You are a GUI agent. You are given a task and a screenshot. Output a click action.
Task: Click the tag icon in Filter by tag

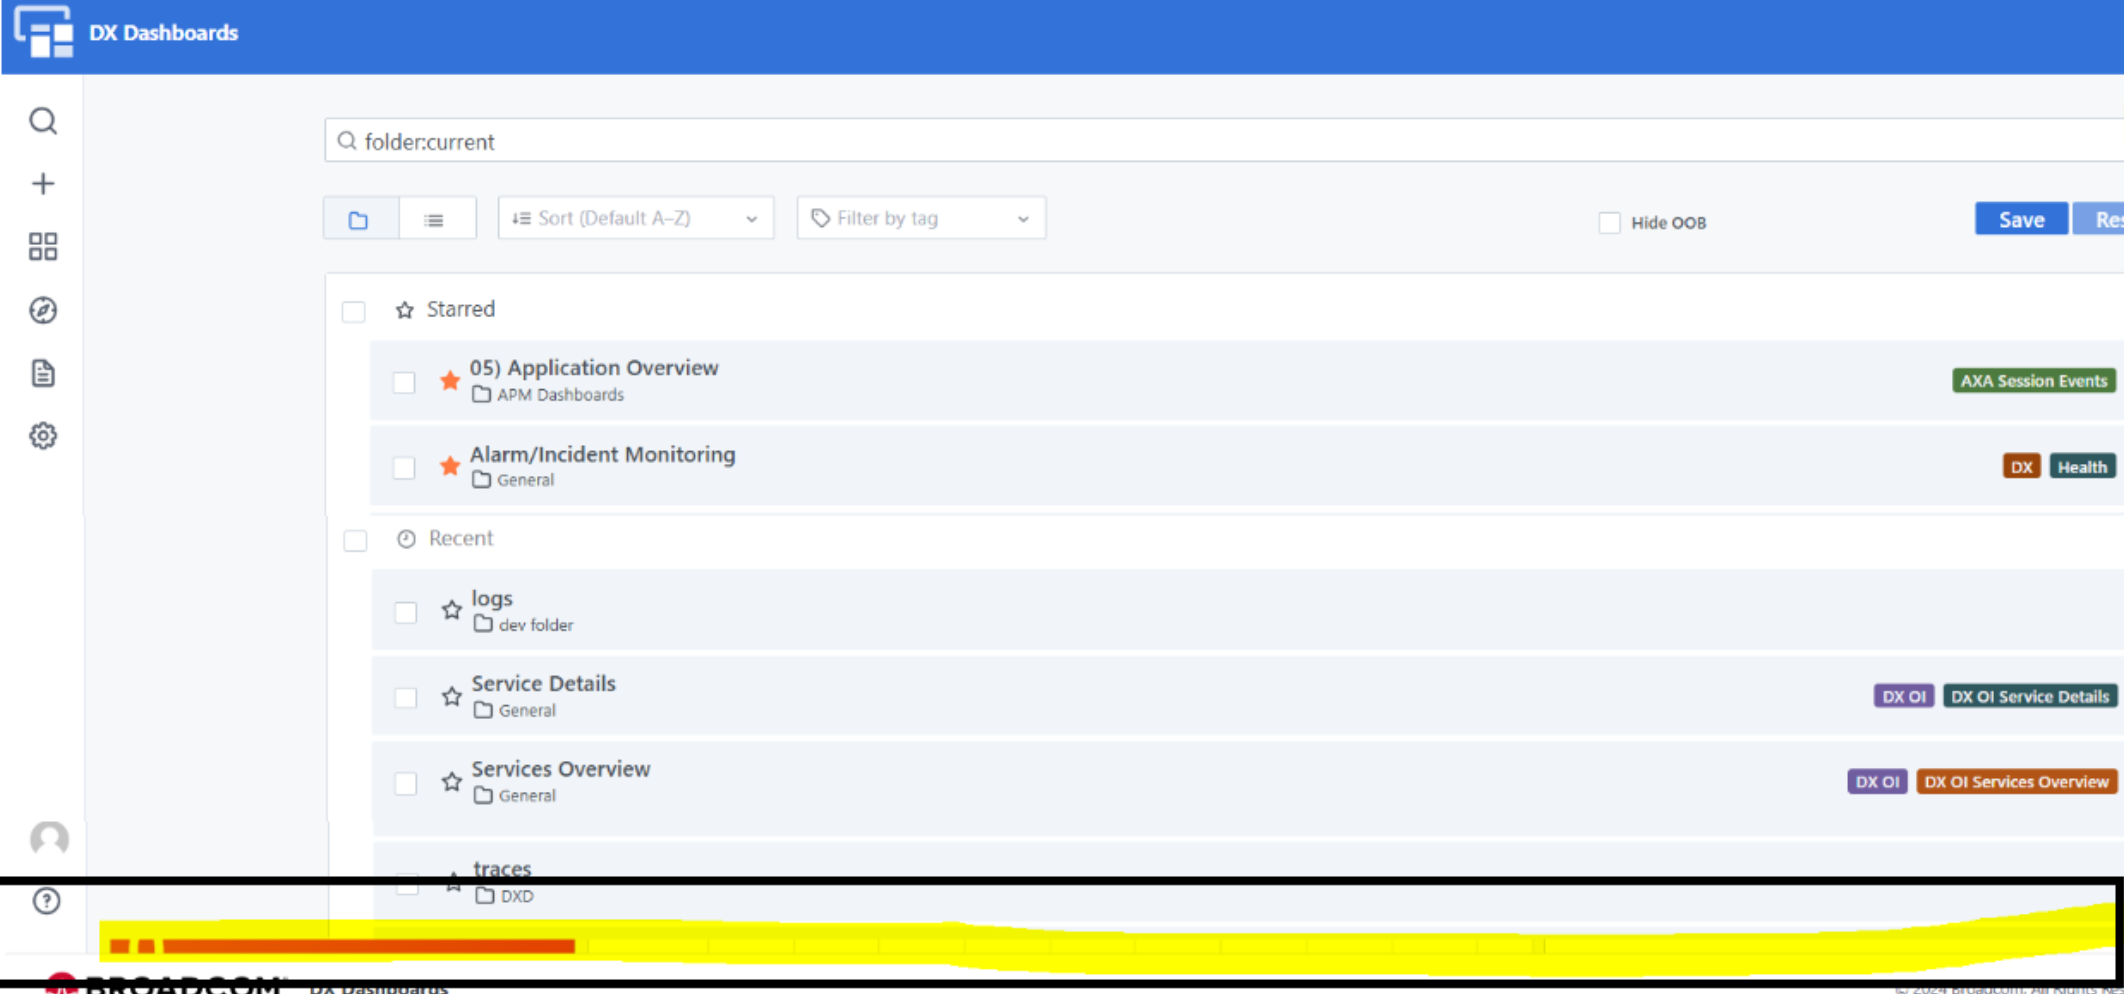821,218
